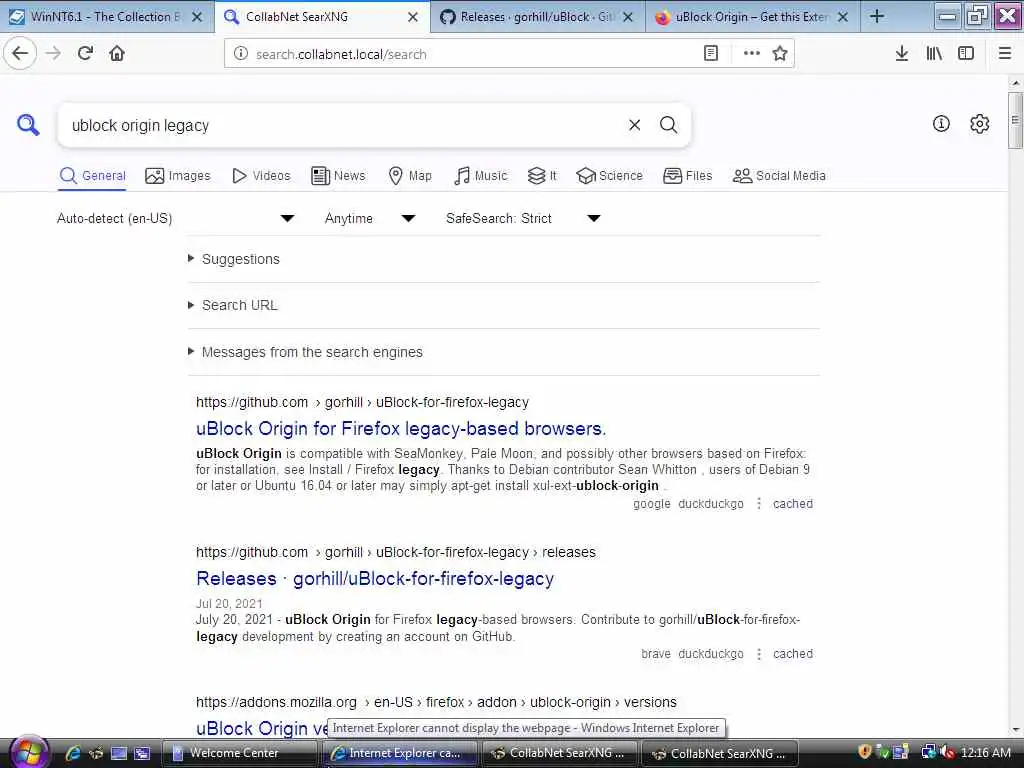Image resolution: width=1024 pixels, height=768 pixels.
Task: Open the SafeSearch: Strict dropdown
Action: [x=523, y=218]
